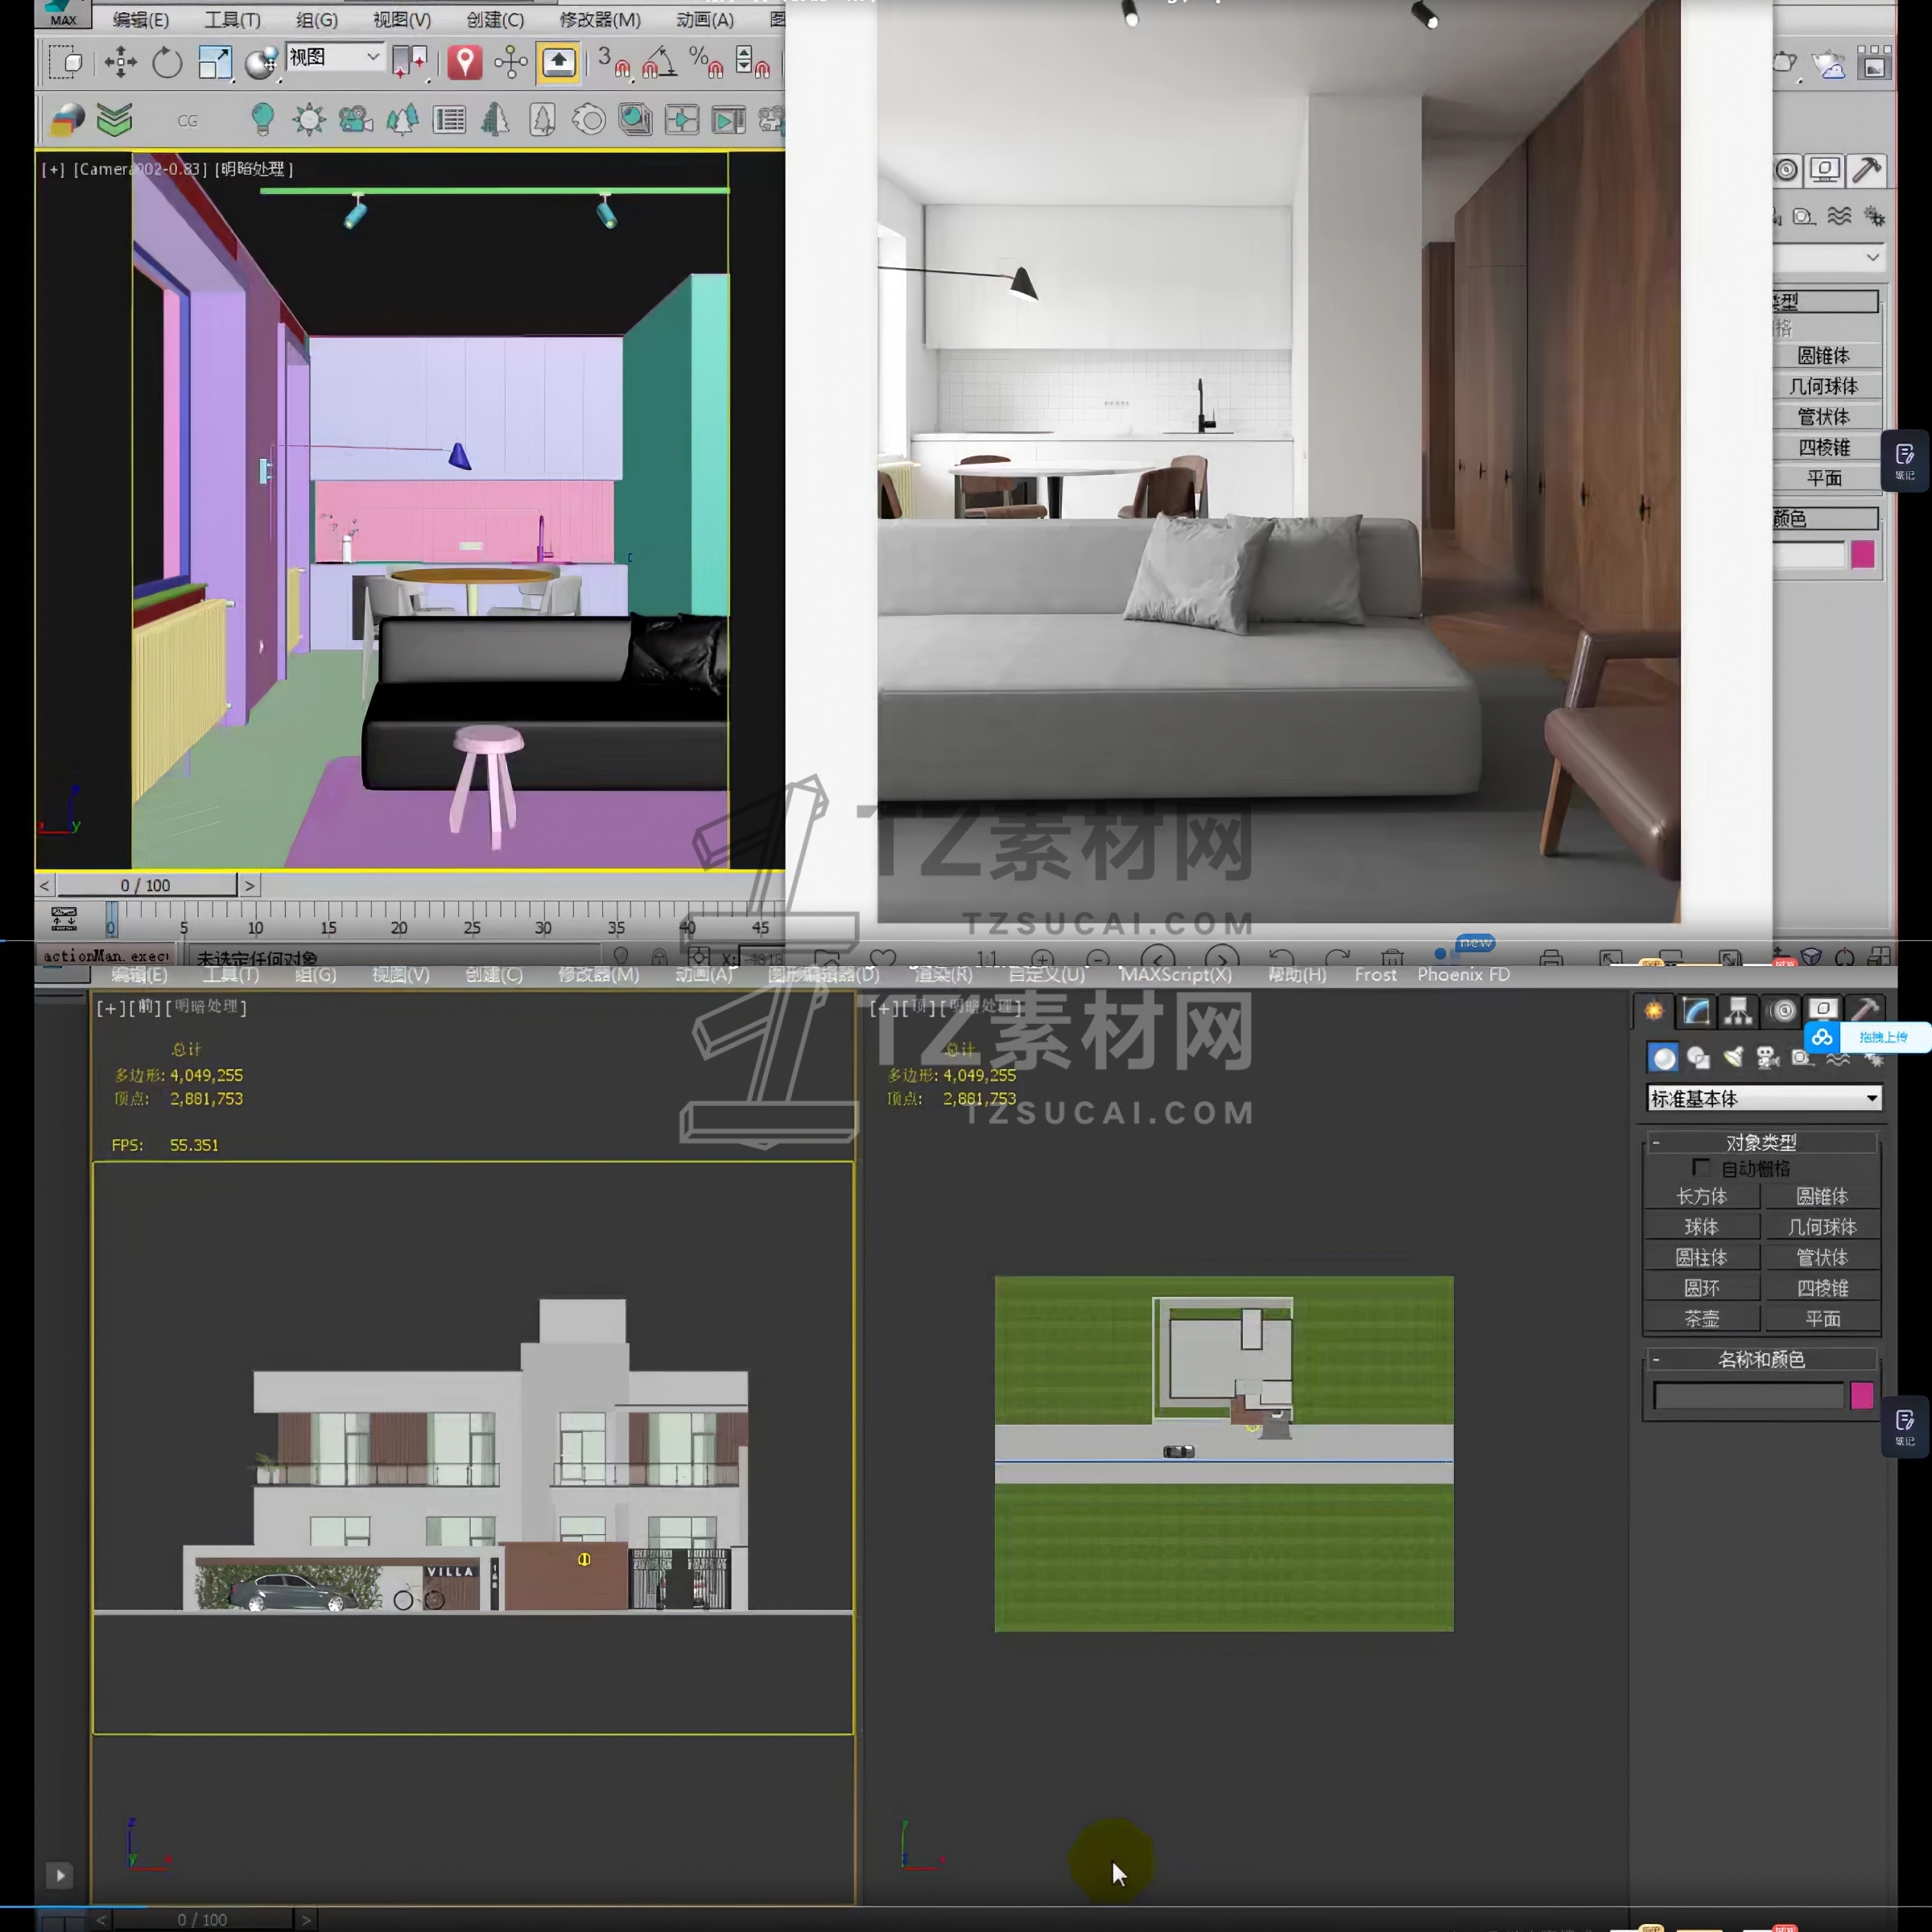Open the 视图 reference coordinate dropdown
Screen dimensions: 1932x1932
pos(335,57)
